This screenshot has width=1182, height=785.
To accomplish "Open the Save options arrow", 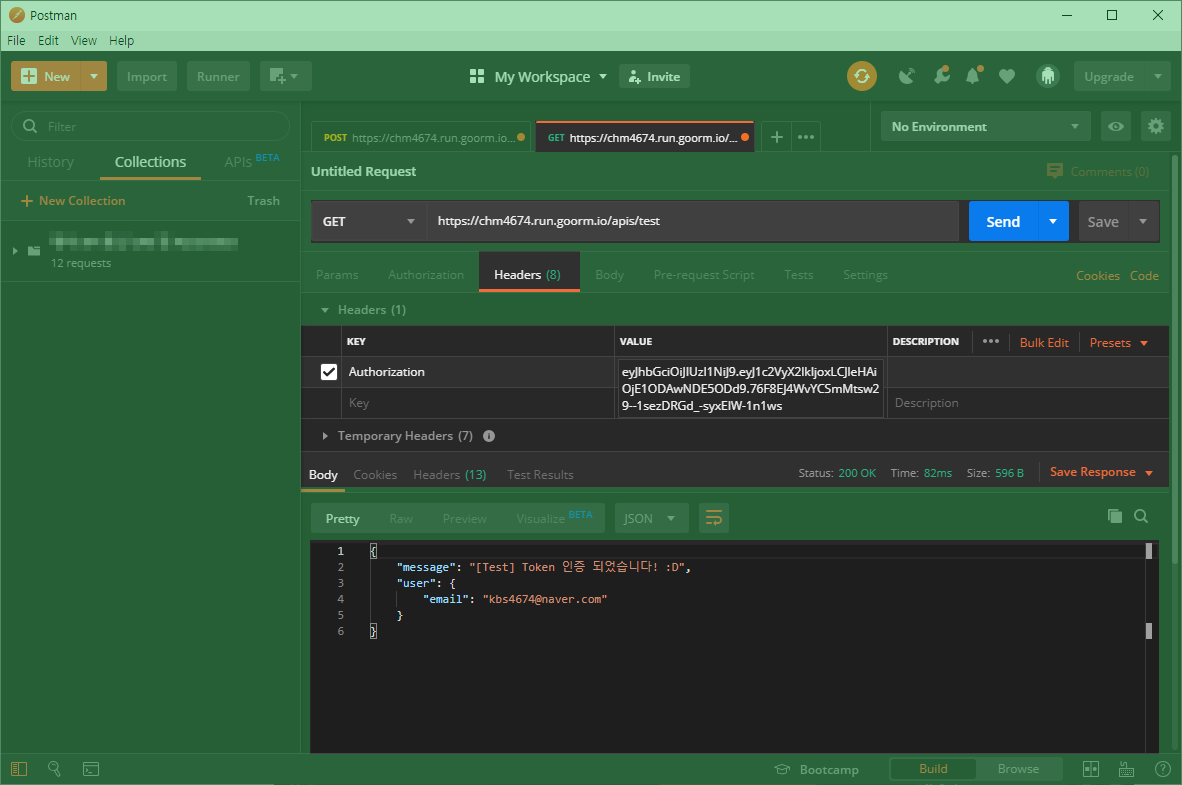I will (x=1143, y=221).
